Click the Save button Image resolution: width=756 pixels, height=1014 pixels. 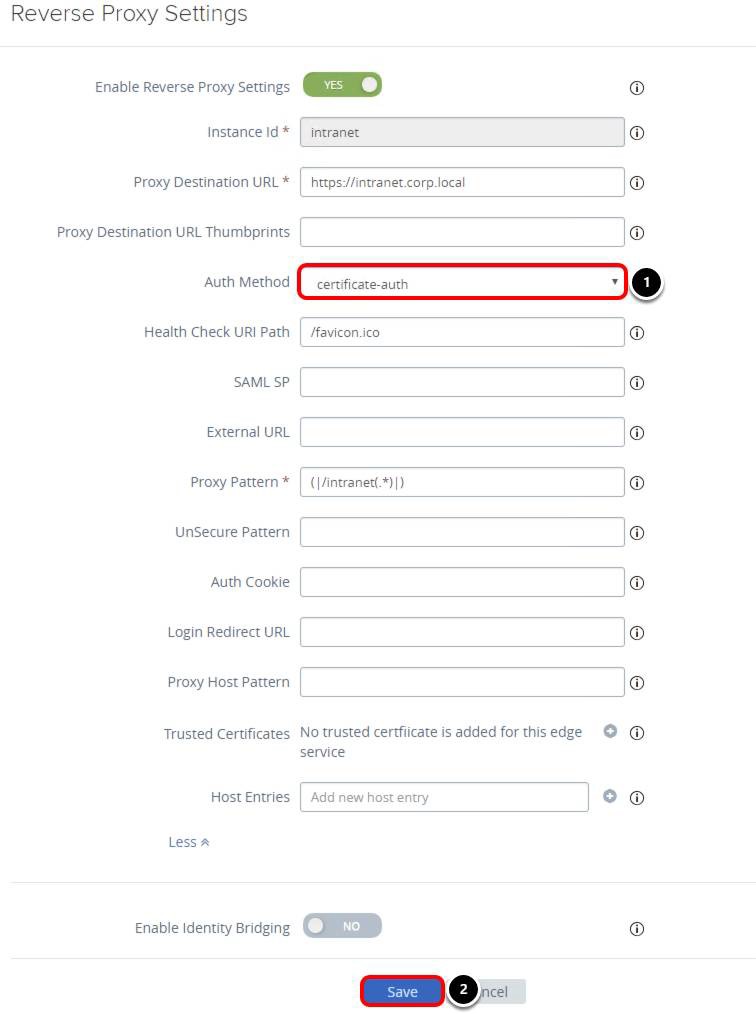(402, 991)
